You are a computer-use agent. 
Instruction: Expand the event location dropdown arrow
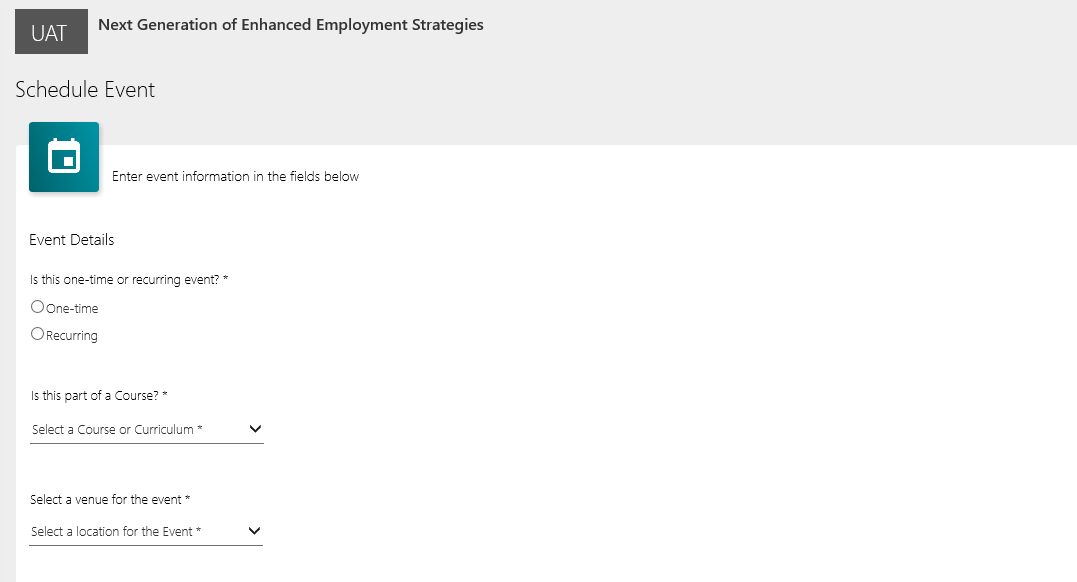(254, 531)
